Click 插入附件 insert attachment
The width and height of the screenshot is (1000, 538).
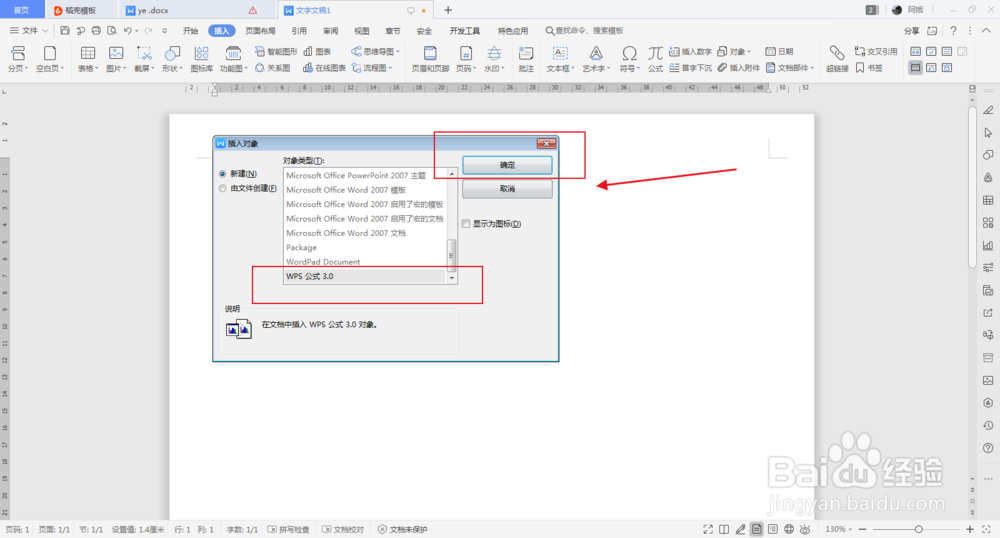coord(738,68)
